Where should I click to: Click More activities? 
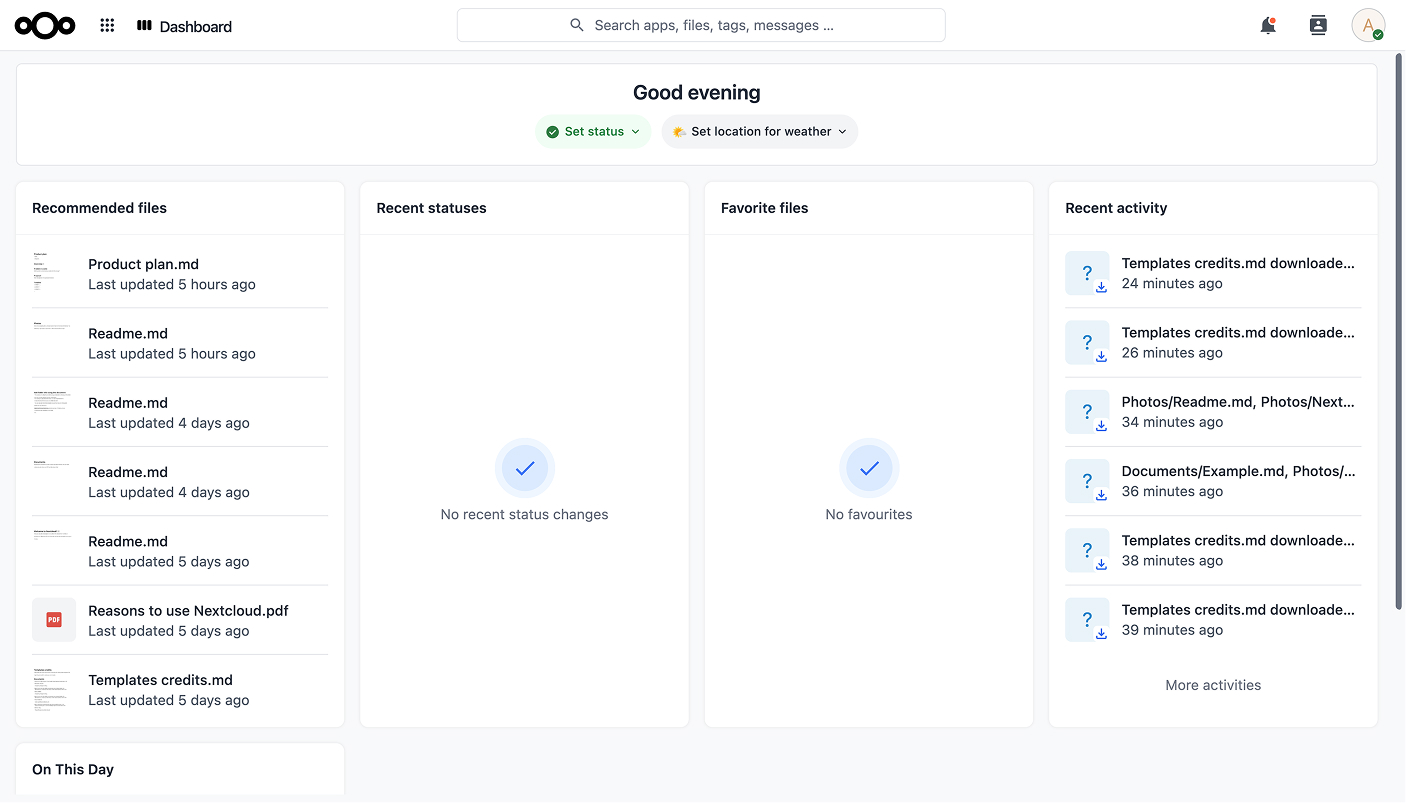tap(1213, 685)
